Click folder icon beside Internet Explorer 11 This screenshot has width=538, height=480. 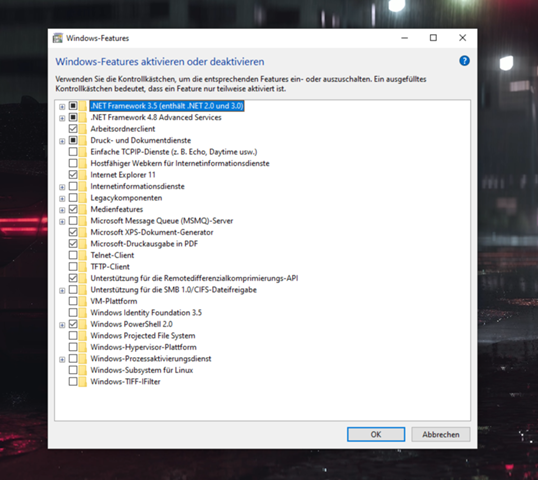point(83,175)
